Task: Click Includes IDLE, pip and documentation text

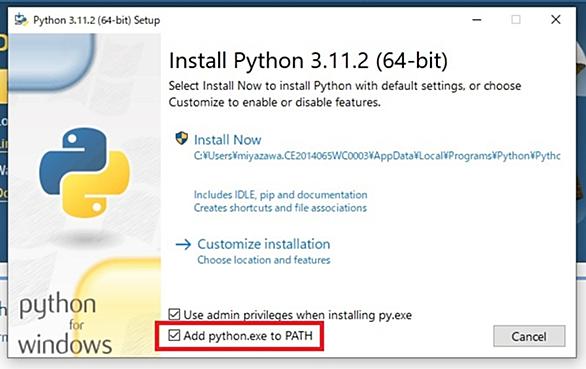Action: pyautogui.click(x=281, y=195)
